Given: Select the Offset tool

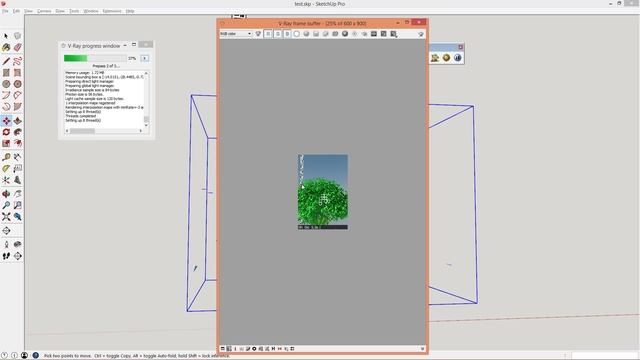Looking at the screenshot, I should tap(17, 143).
